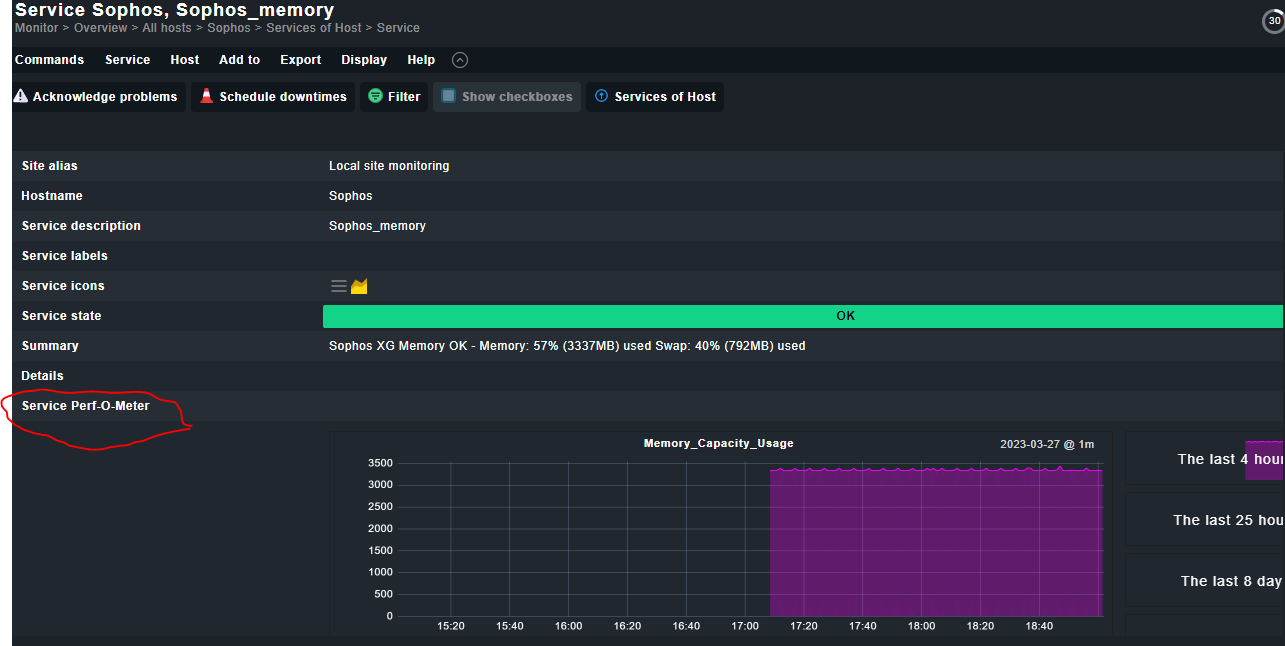Open the Help menu
1285x646 pixels.
tap(421, 60)
